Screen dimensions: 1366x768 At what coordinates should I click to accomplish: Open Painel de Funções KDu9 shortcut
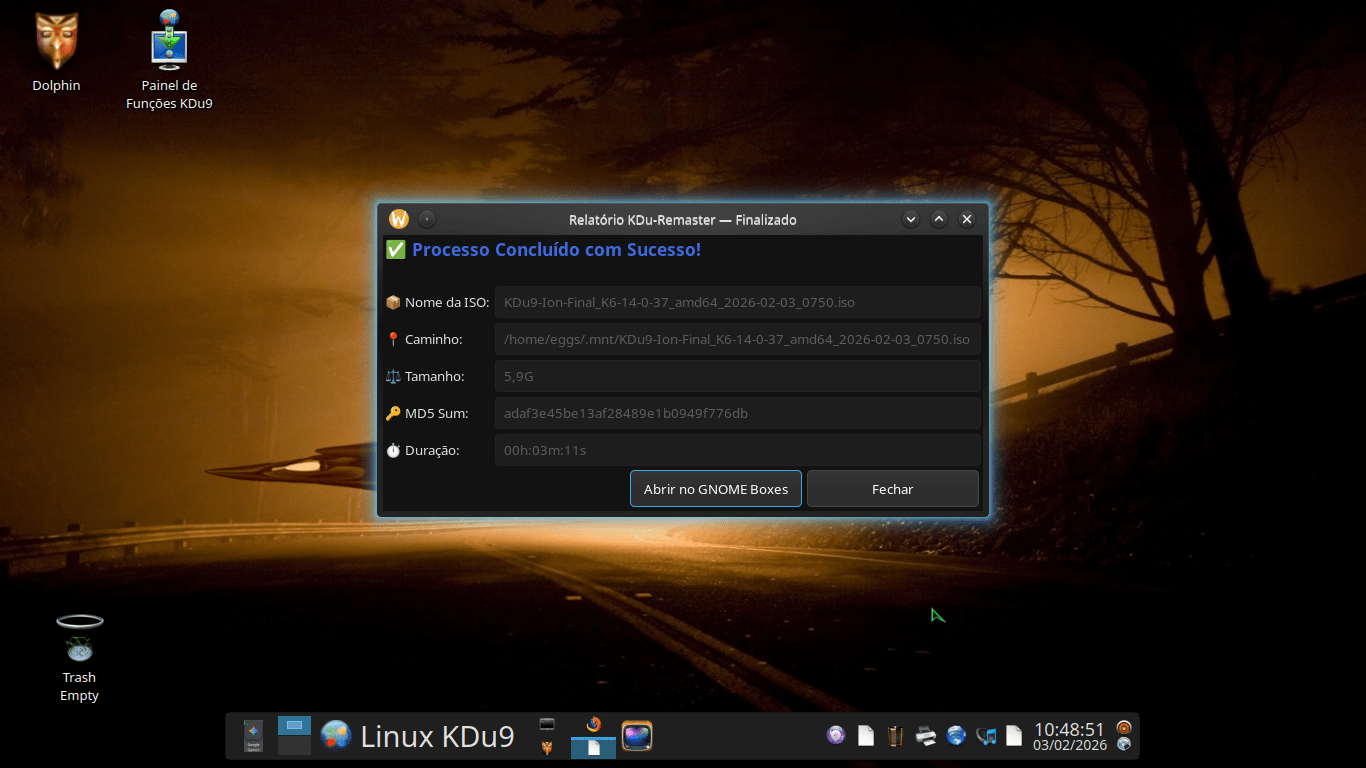pos(169,42)
